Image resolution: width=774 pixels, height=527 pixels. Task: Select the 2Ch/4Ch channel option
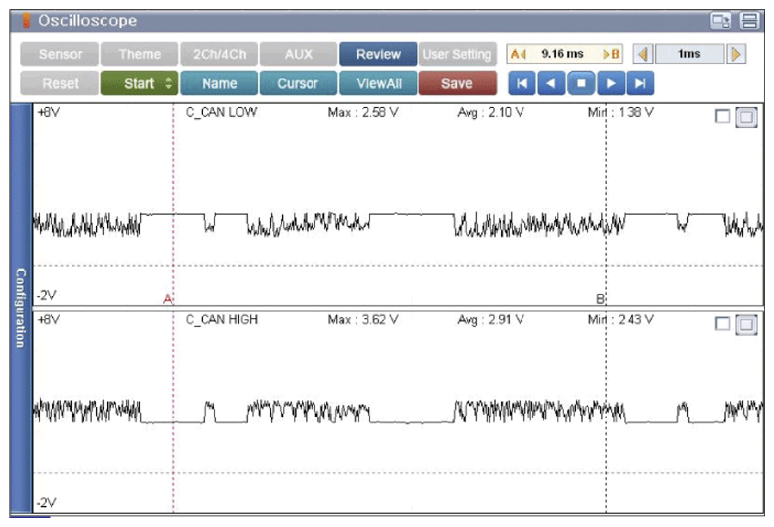(x=218, y=54)
